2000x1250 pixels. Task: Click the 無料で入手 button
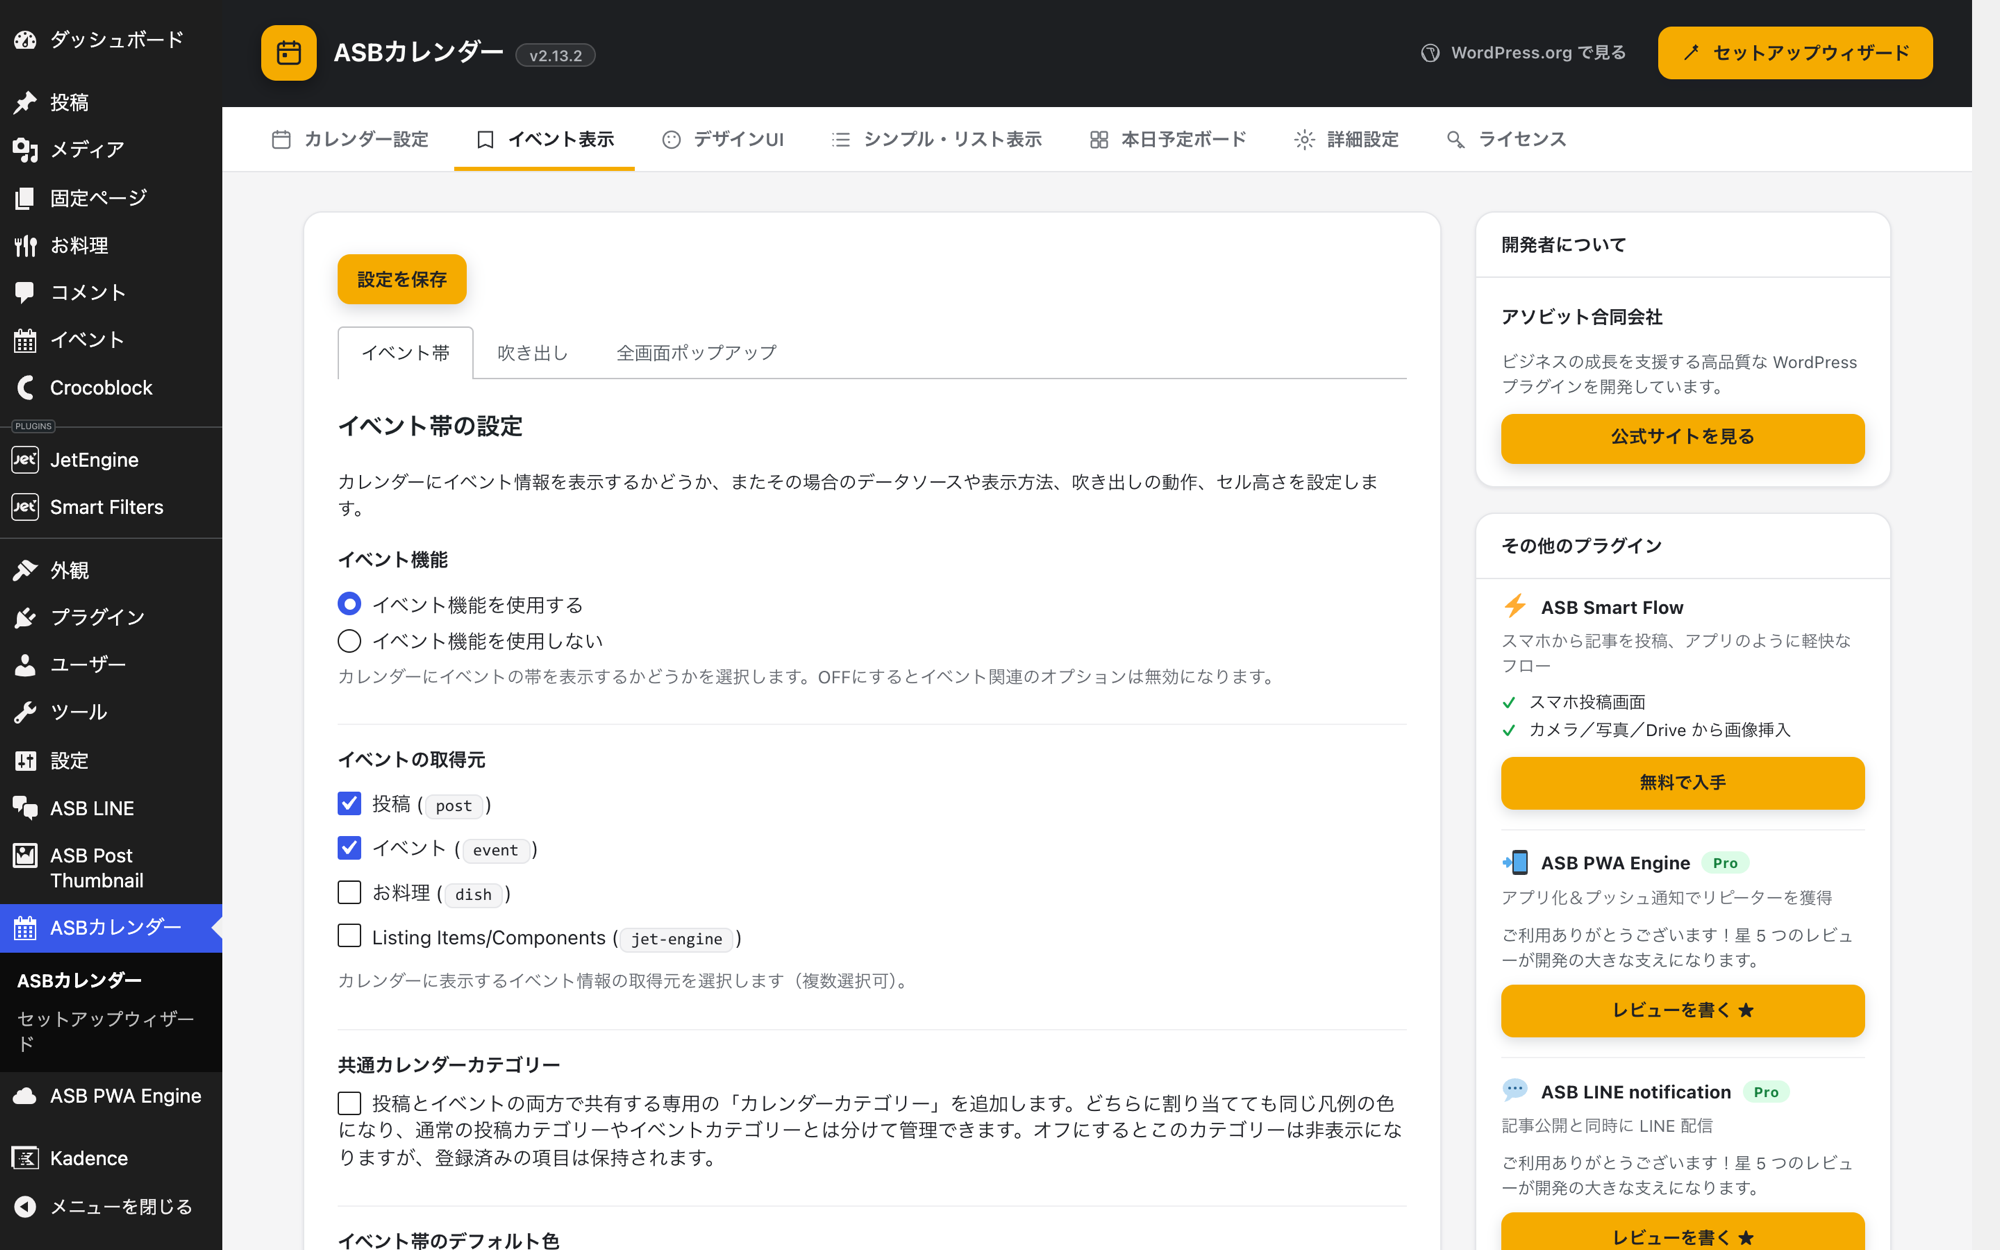point(1682,783)
